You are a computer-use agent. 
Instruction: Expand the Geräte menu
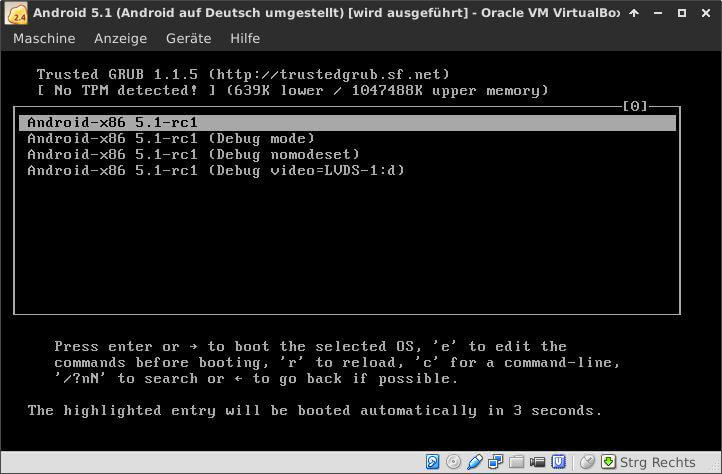click(188, 38)
